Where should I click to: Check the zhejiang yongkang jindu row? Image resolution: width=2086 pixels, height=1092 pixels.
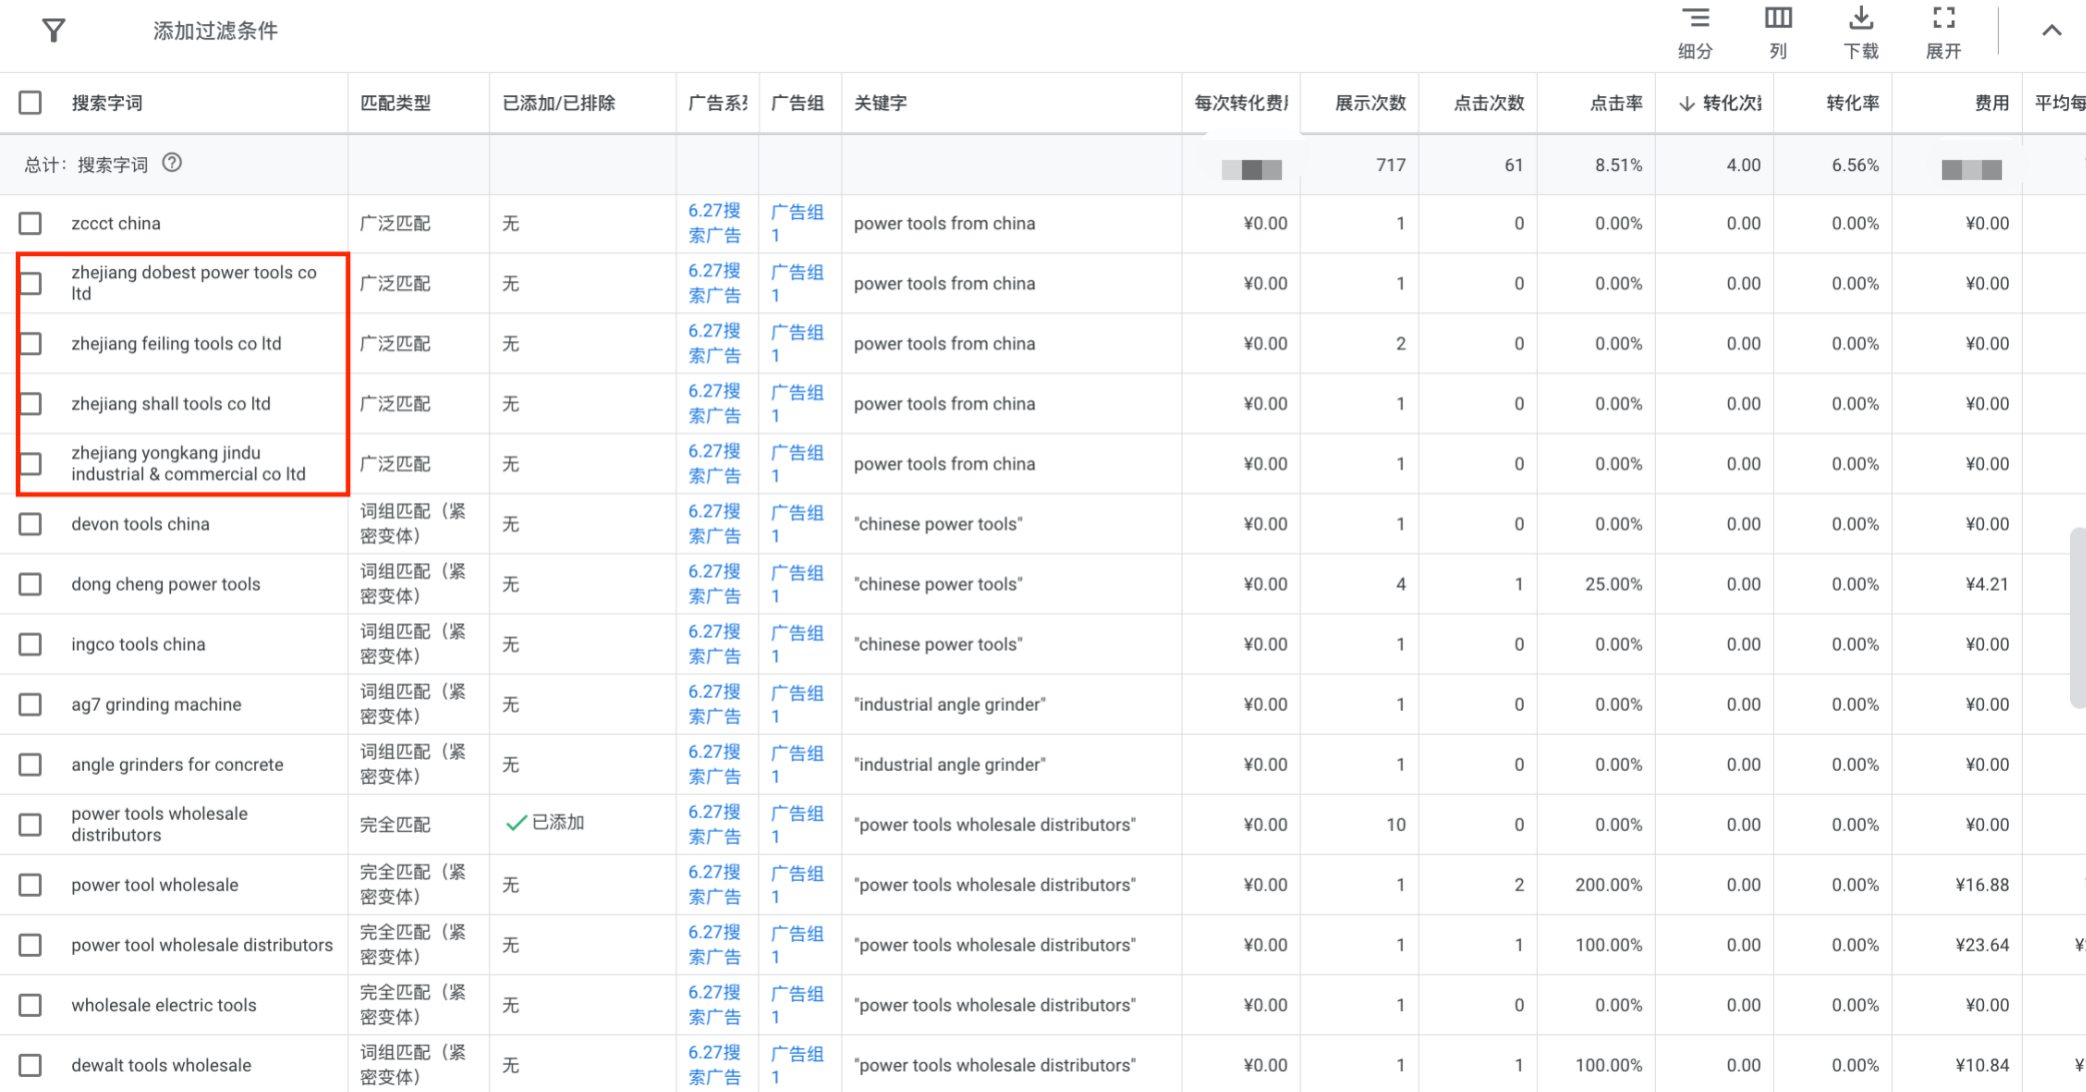tap(30, 464)
